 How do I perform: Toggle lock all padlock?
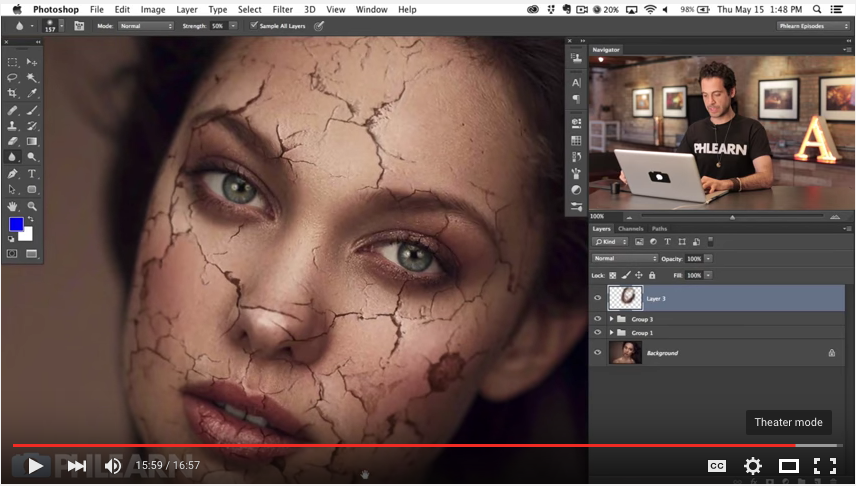(x=652, y=276)
